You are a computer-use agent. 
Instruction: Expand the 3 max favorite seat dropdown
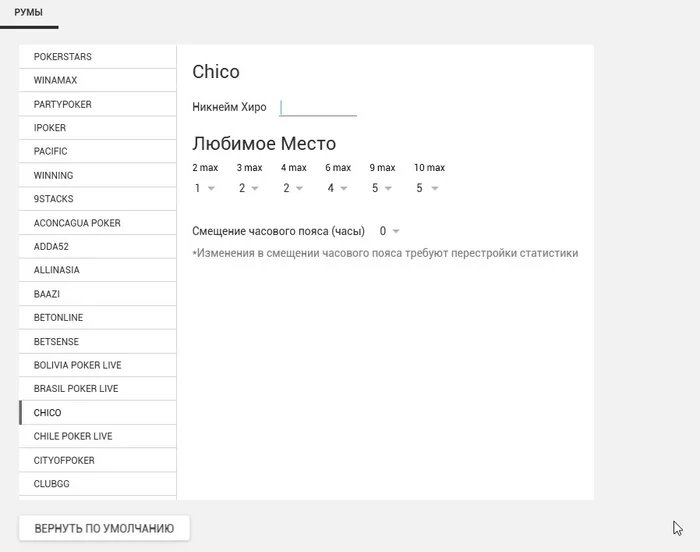pyautogui.click(x=248, y=188)
